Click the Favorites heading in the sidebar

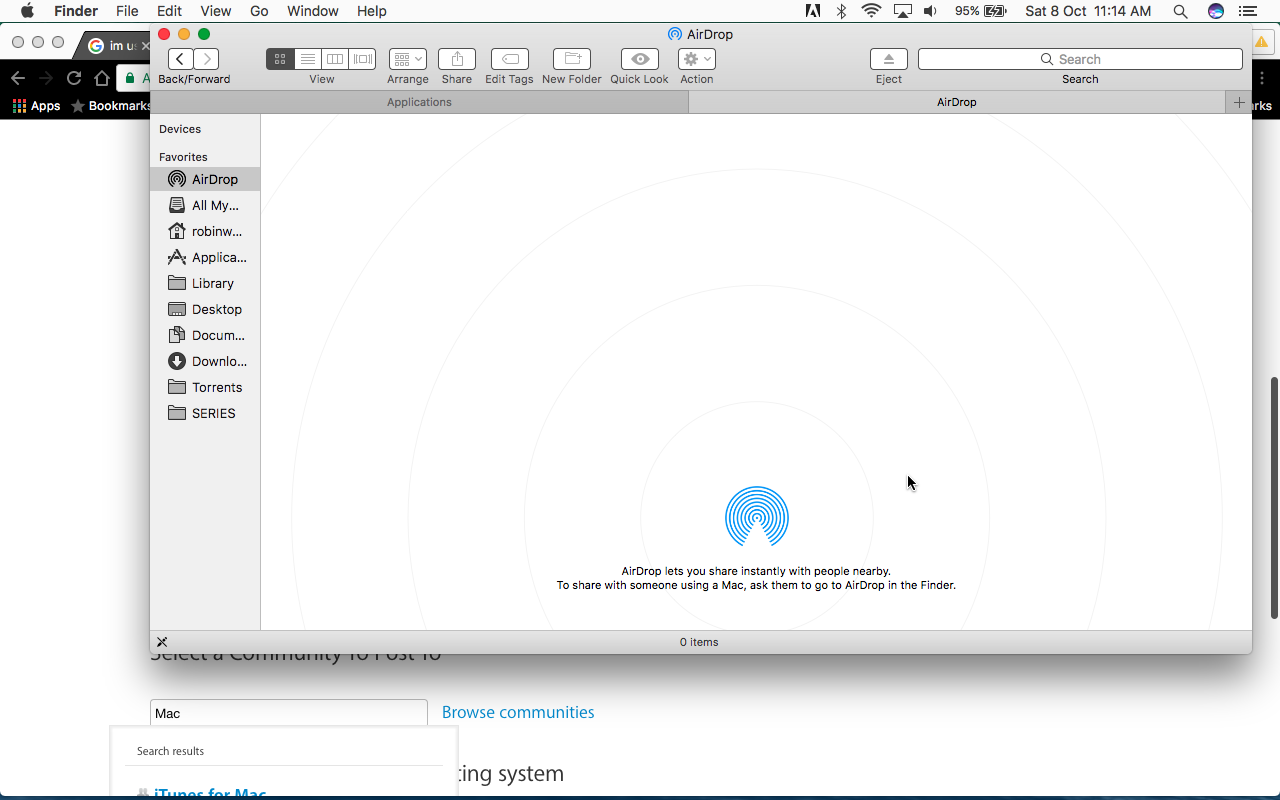point(183,157)
